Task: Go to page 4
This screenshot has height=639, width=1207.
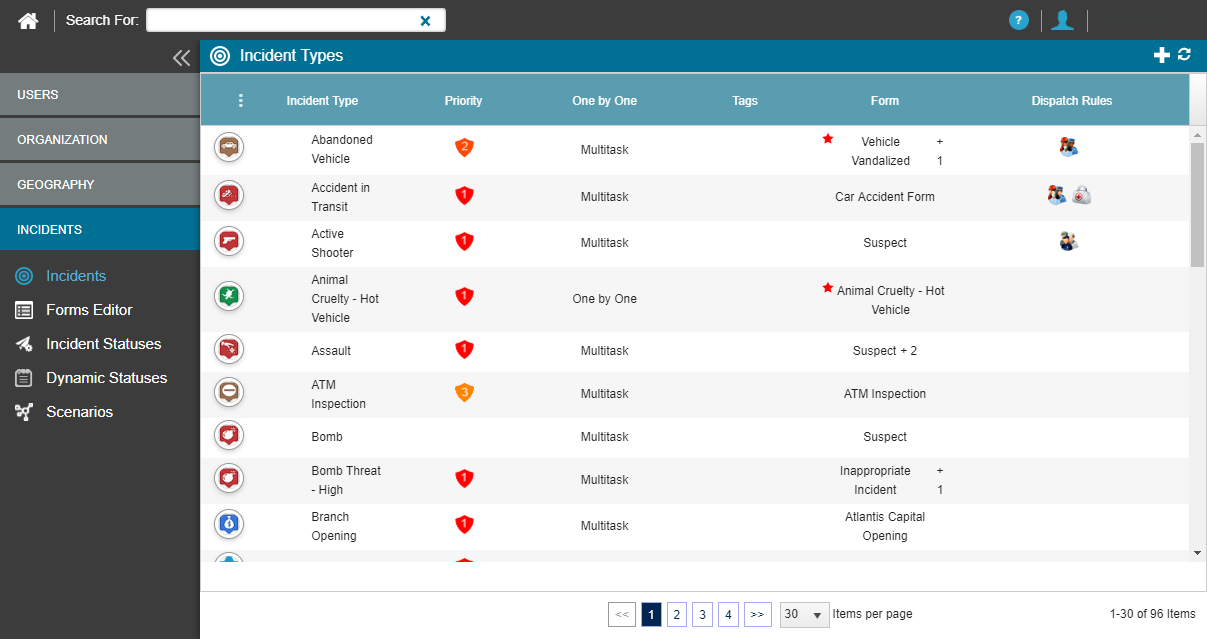Action: click(x=729, y=614)
